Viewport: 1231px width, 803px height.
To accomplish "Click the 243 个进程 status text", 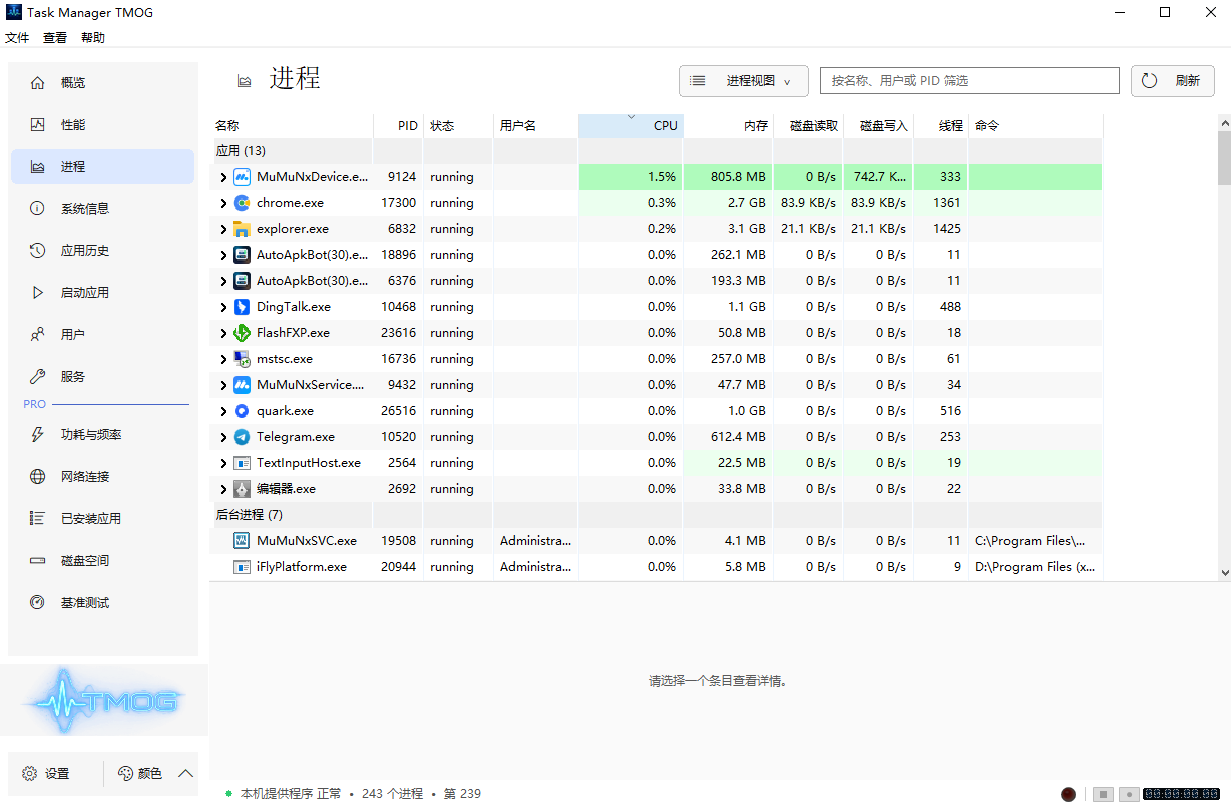I will tap(394, 794).
